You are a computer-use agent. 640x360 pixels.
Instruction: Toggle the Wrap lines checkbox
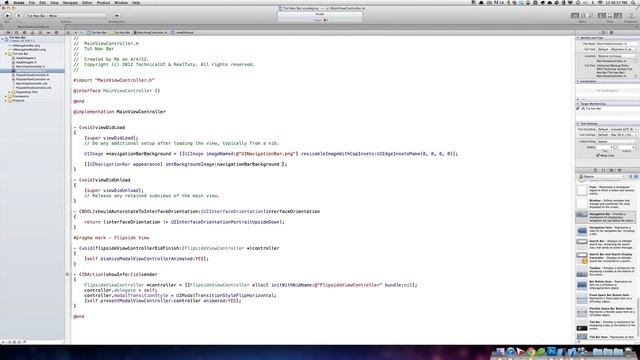[598, 156]
